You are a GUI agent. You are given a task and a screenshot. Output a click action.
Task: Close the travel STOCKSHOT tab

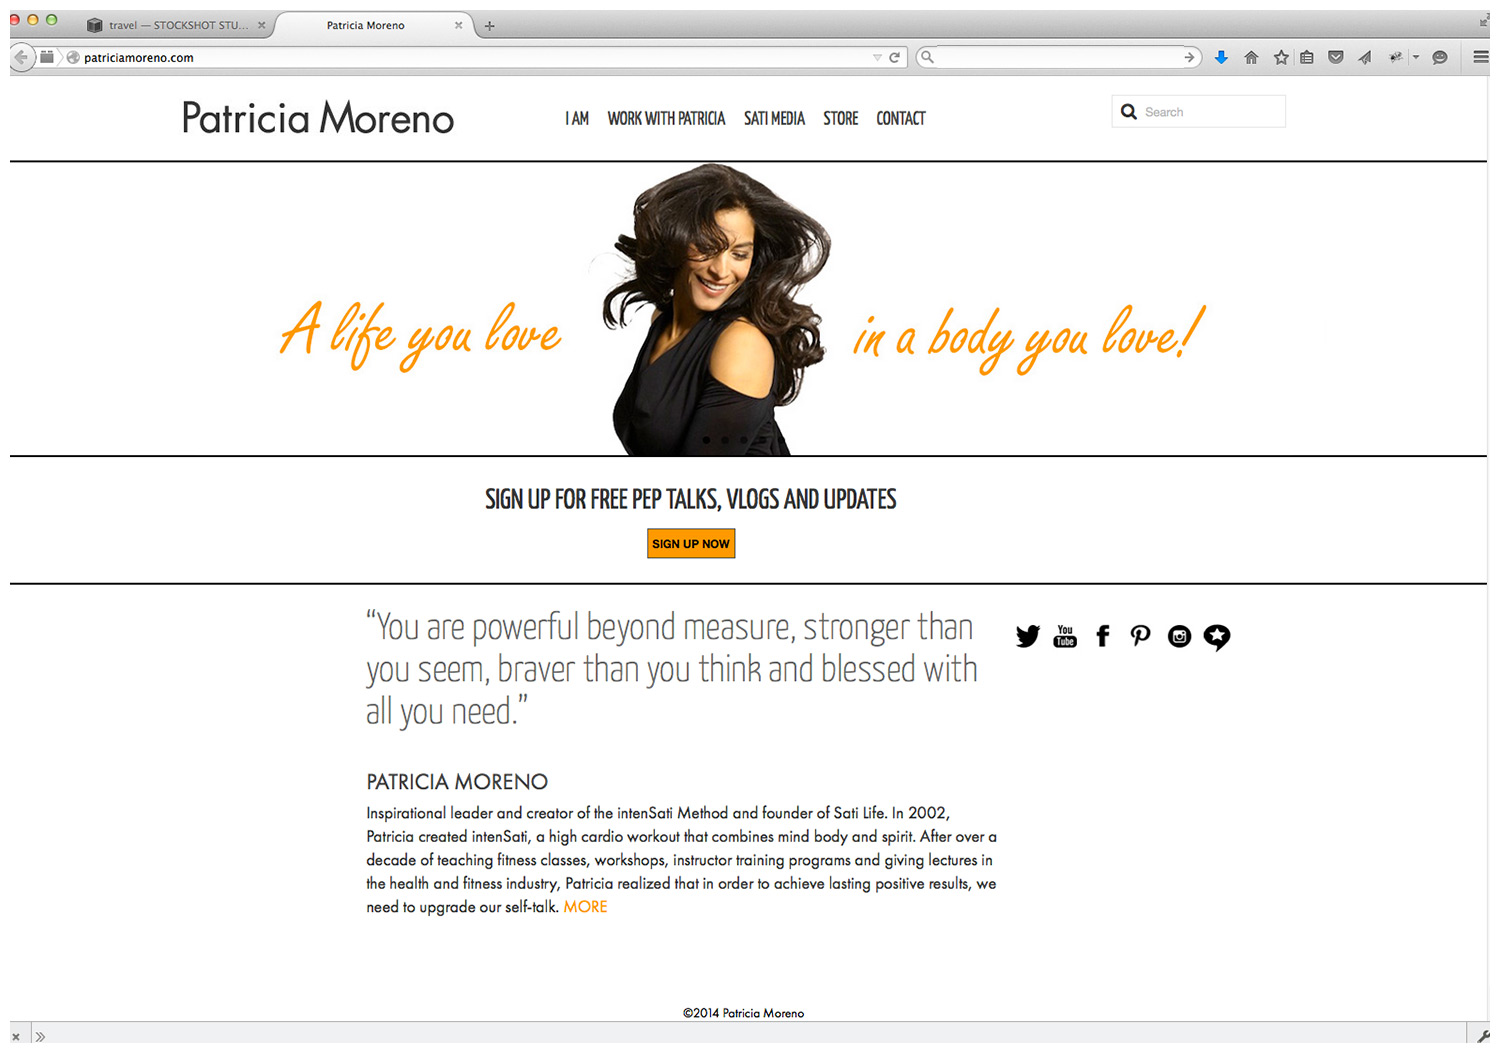pos(261,25)
